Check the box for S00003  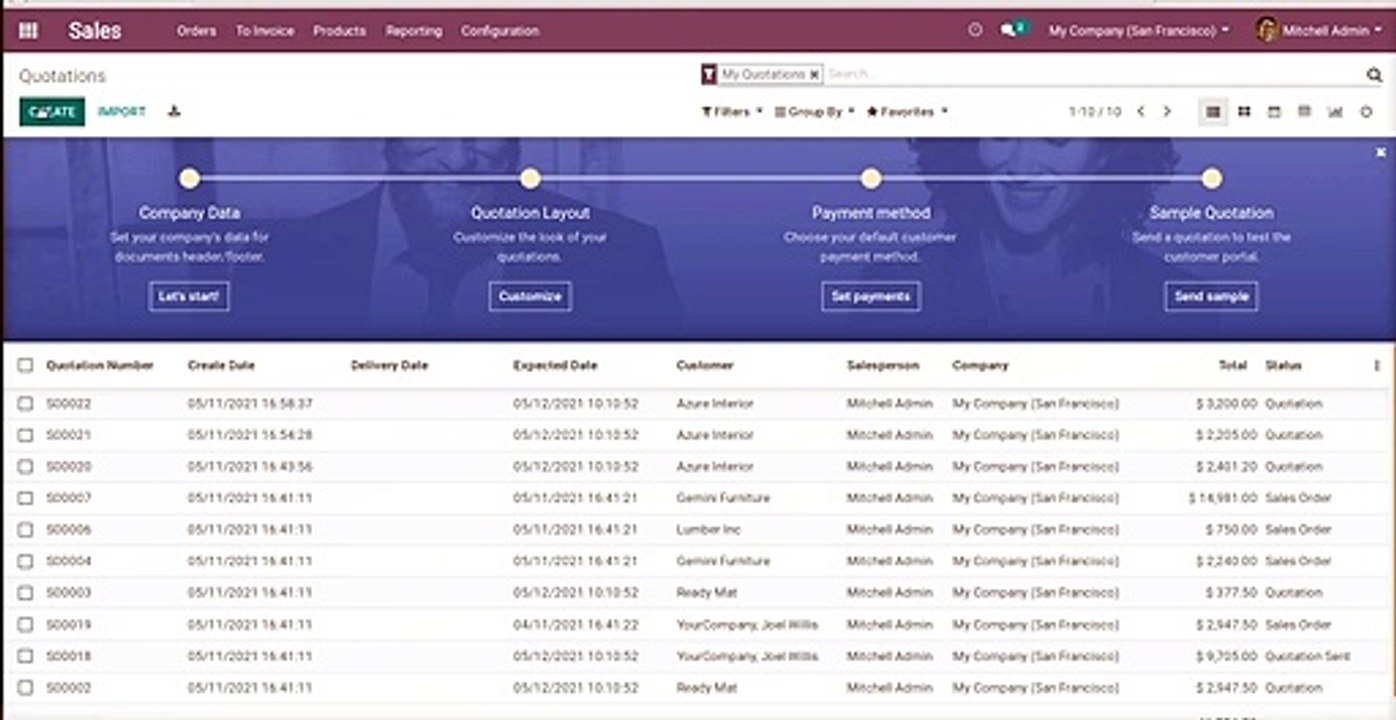coord(25,593)
